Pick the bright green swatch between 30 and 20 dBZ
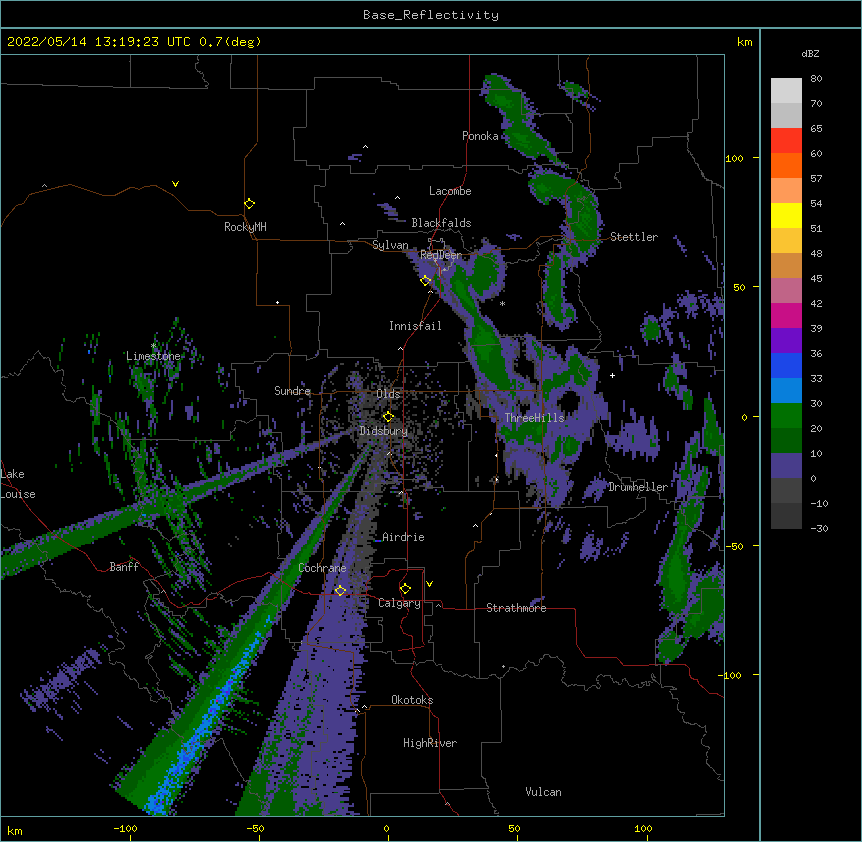Image resolution: width=862 pixels, height=842 pixels. click(786, 416)
